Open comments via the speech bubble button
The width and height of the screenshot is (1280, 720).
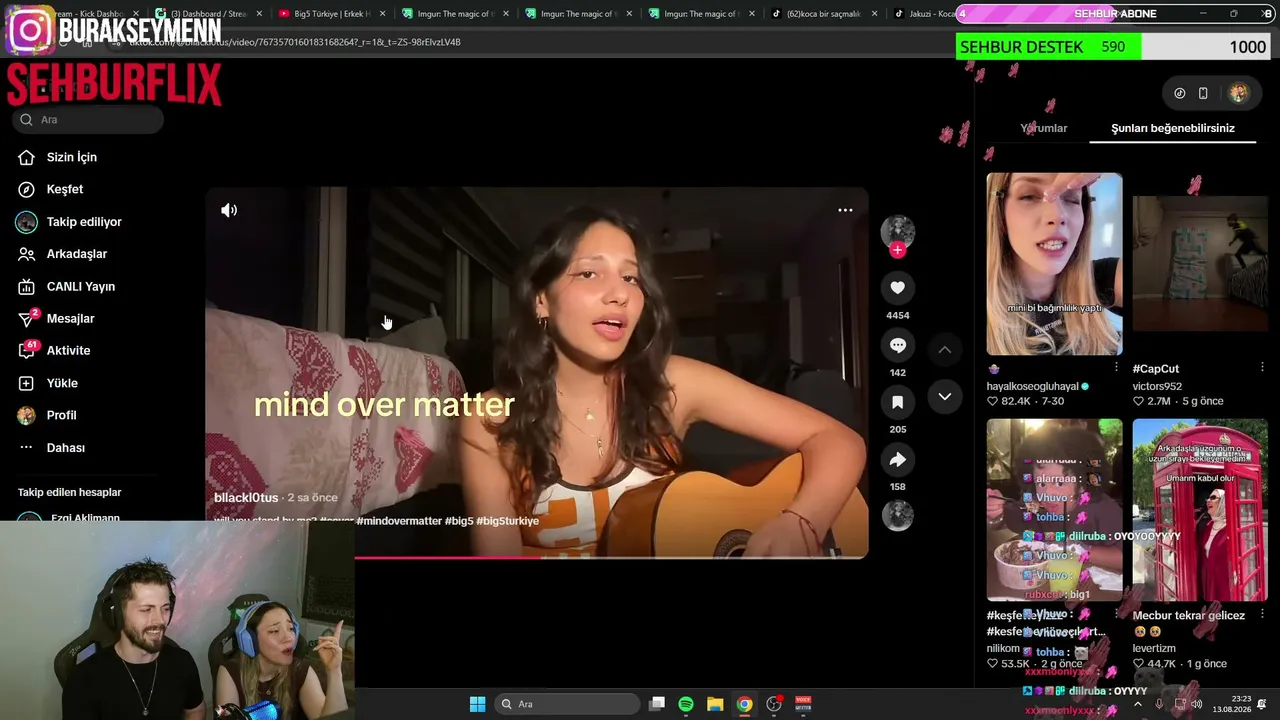click(897, 345)
